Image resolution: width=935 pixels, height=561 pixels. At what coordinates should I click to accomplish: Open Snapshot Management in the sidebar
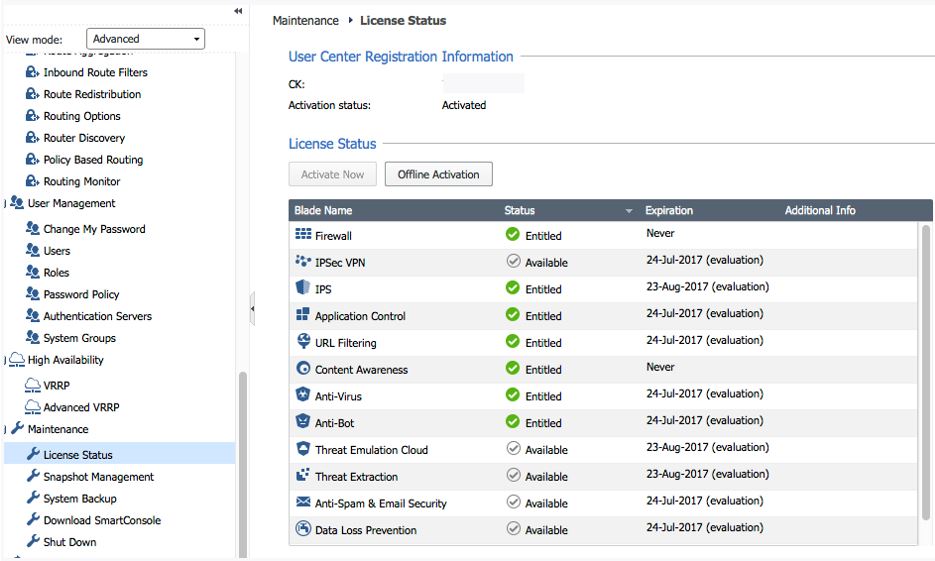(x=98, y=477)
